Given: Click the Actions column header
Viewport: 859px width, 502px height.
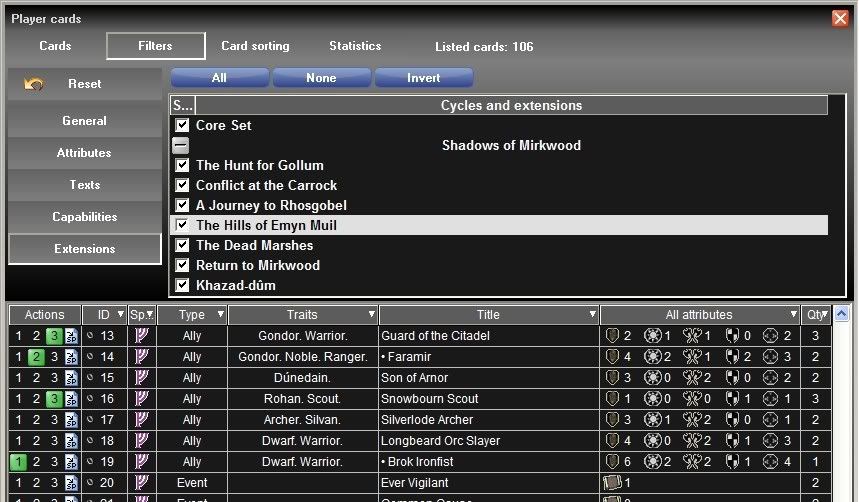Looking at the screenshot, I should click(45, 315).
